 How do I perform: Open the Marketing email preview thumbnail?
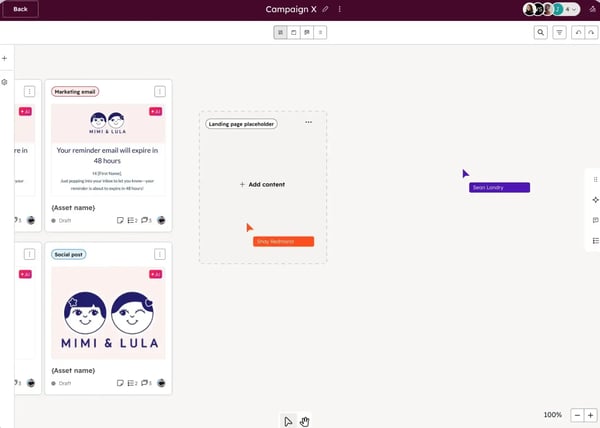[x=108, y=150]
